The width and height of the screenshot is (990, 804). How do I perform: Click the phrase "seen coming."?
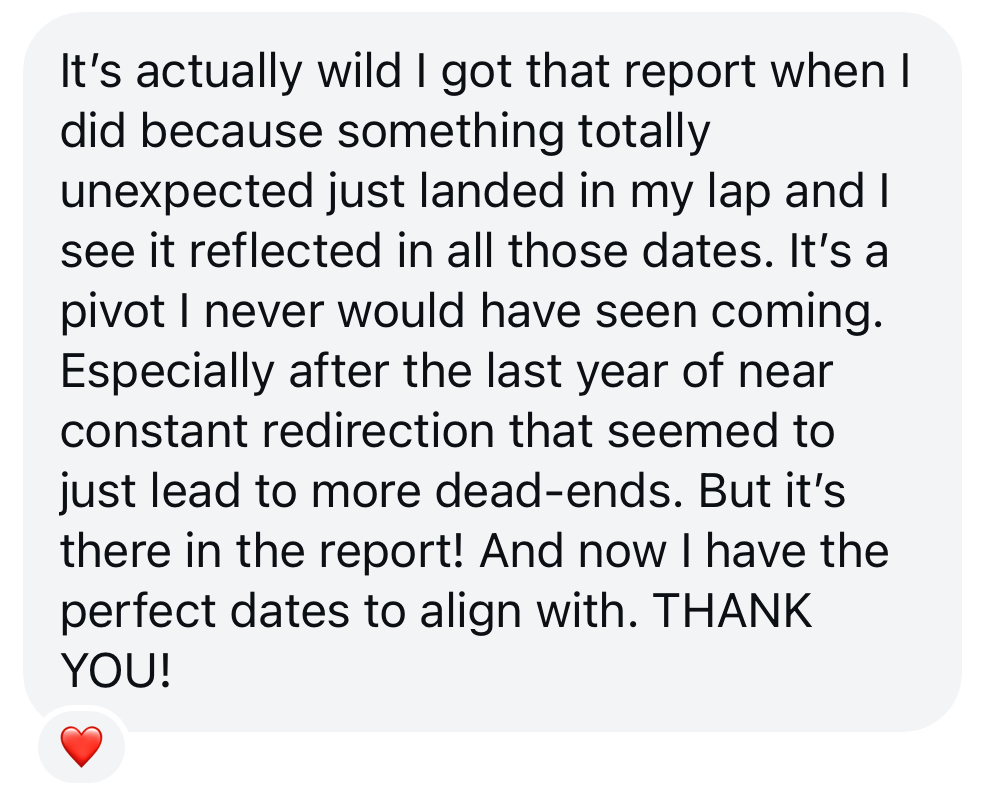739,311
